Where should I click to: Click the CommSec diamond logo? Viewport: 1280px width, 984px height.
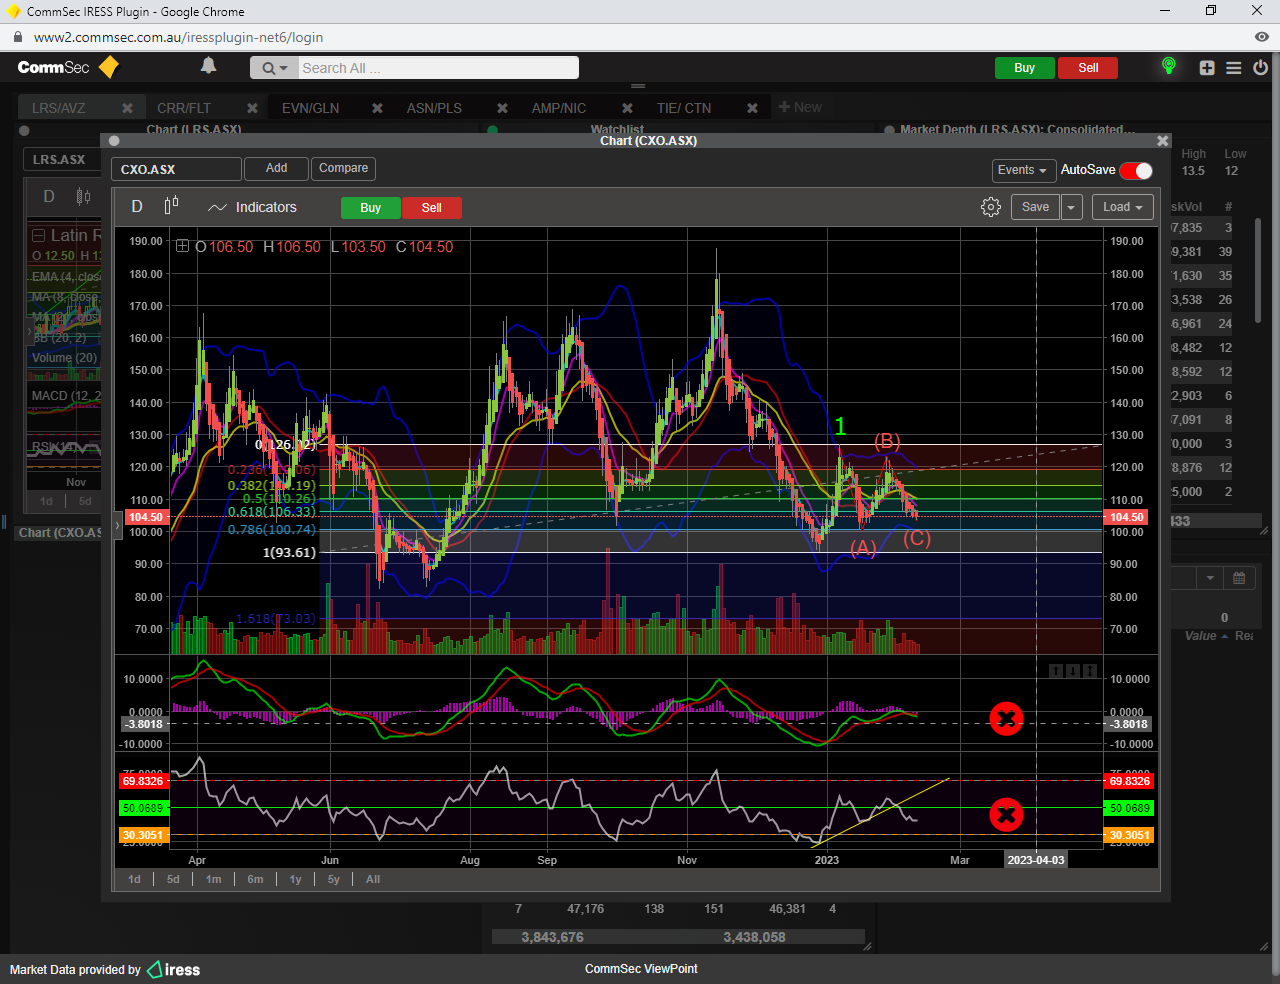click(109, 67)
